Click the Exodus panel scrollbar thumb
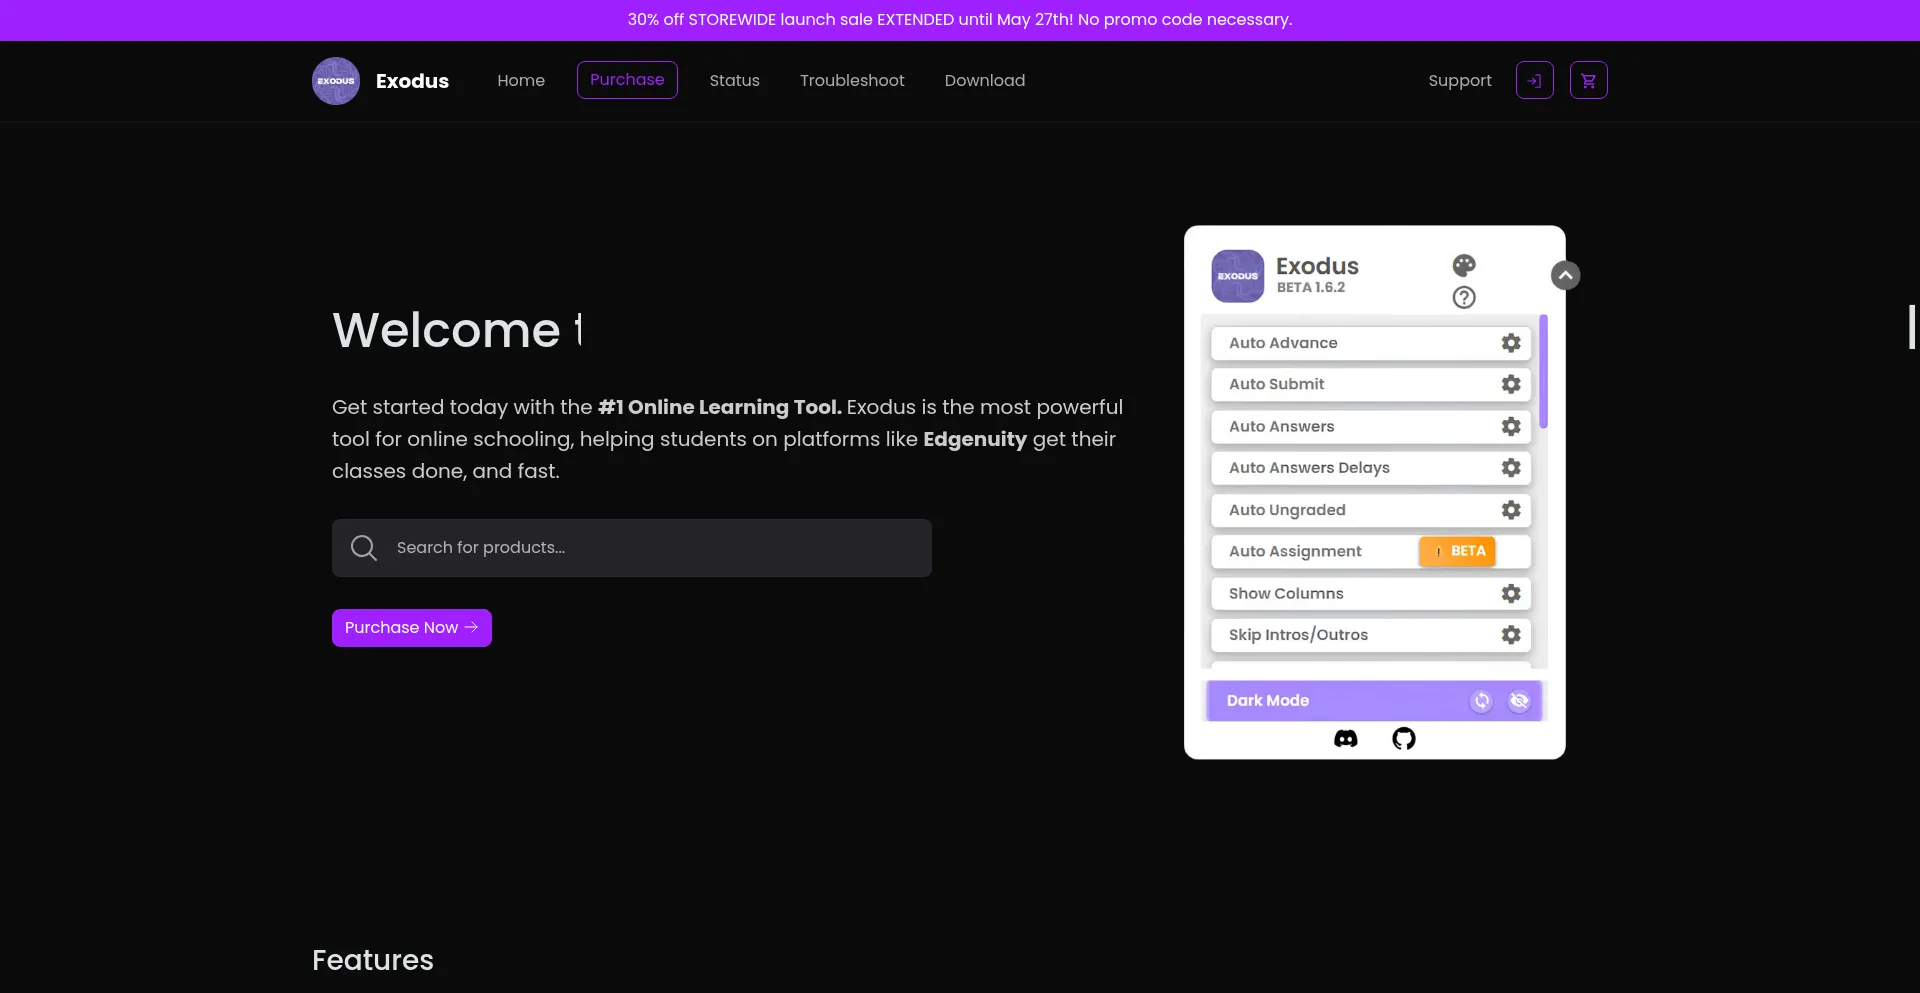 [1544, 372]
